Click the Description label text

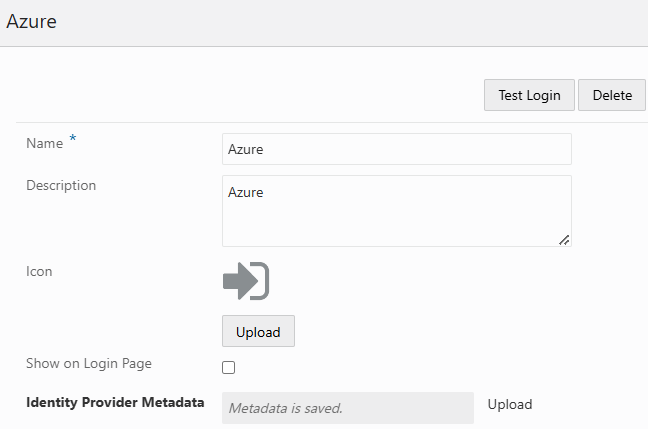pos(61,185)
